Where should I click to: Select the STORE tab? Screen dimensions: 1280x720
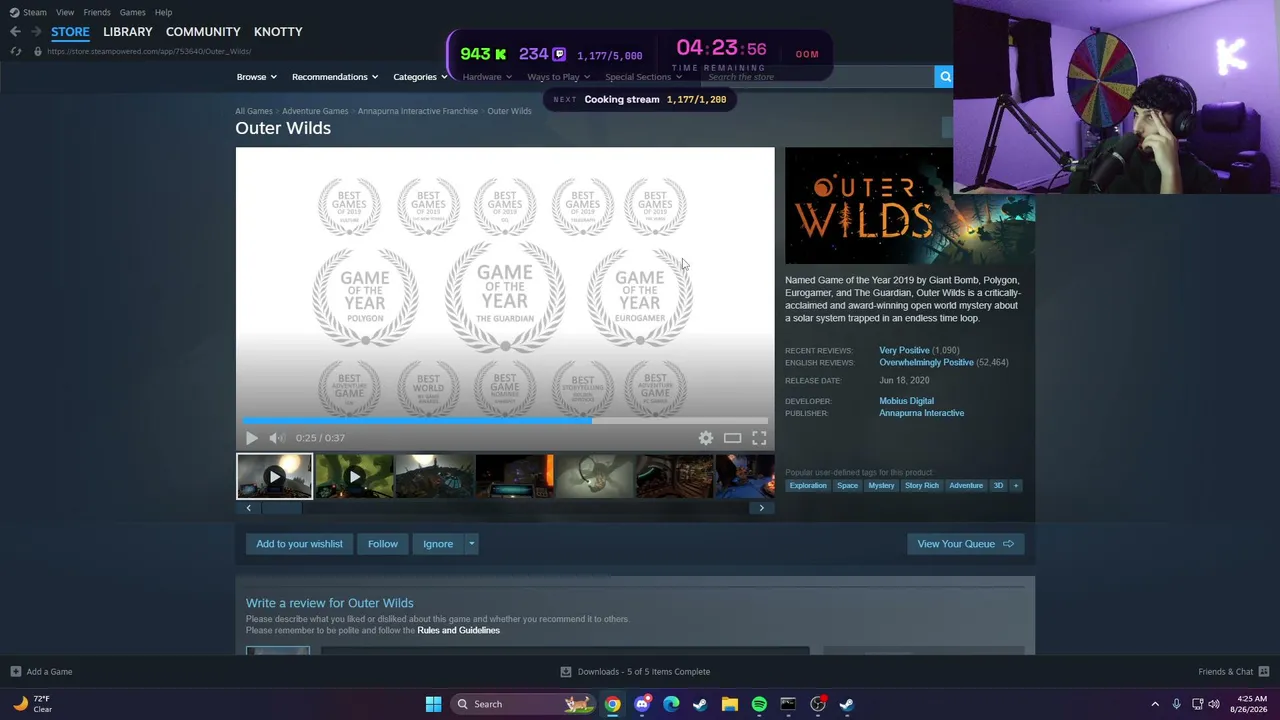[70, 32]
